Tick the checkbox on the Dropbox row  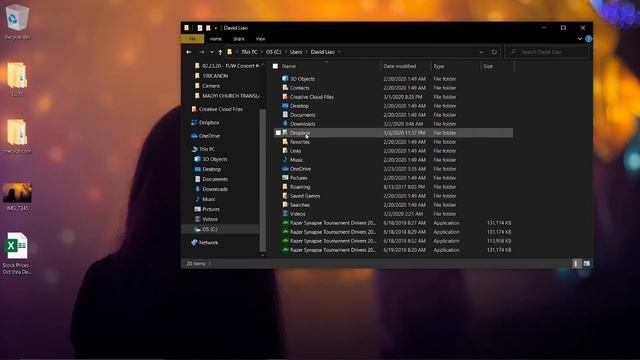pyautogui.click(x=278, y=133)
